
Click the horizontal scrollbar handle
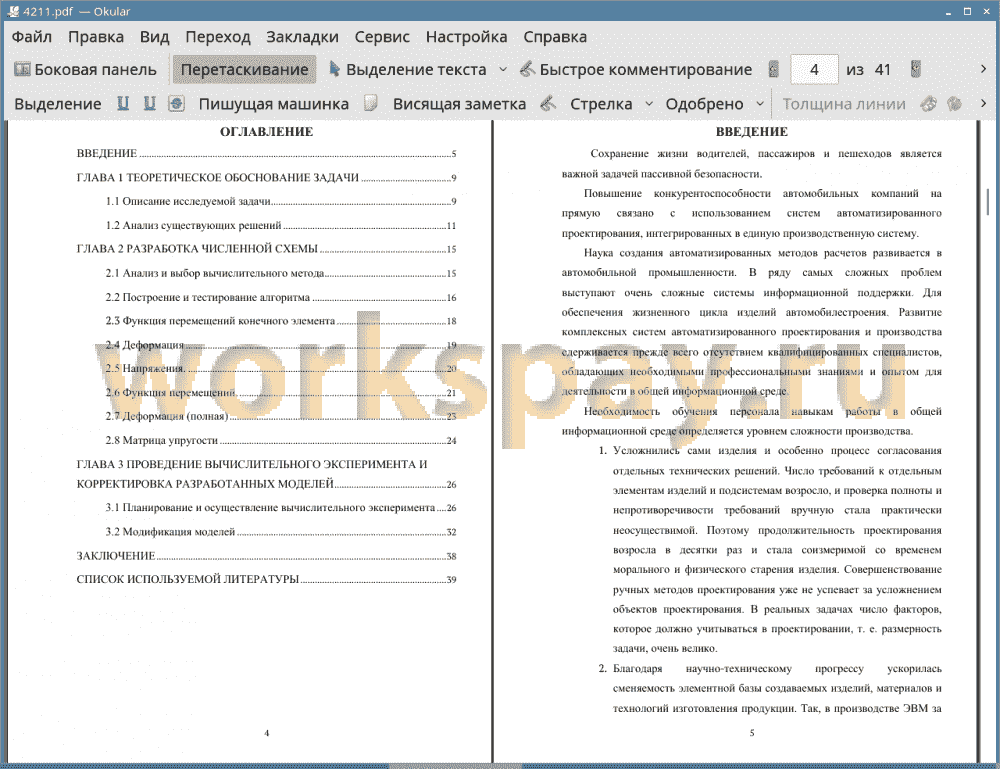point(455,765)
